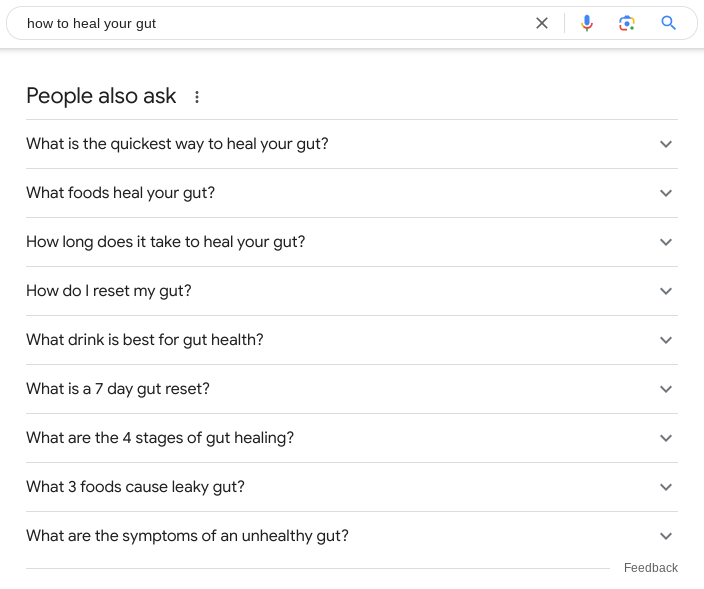Click the blue magnifying glass search button
704x589 pixels.
click(x=669, y=23)
